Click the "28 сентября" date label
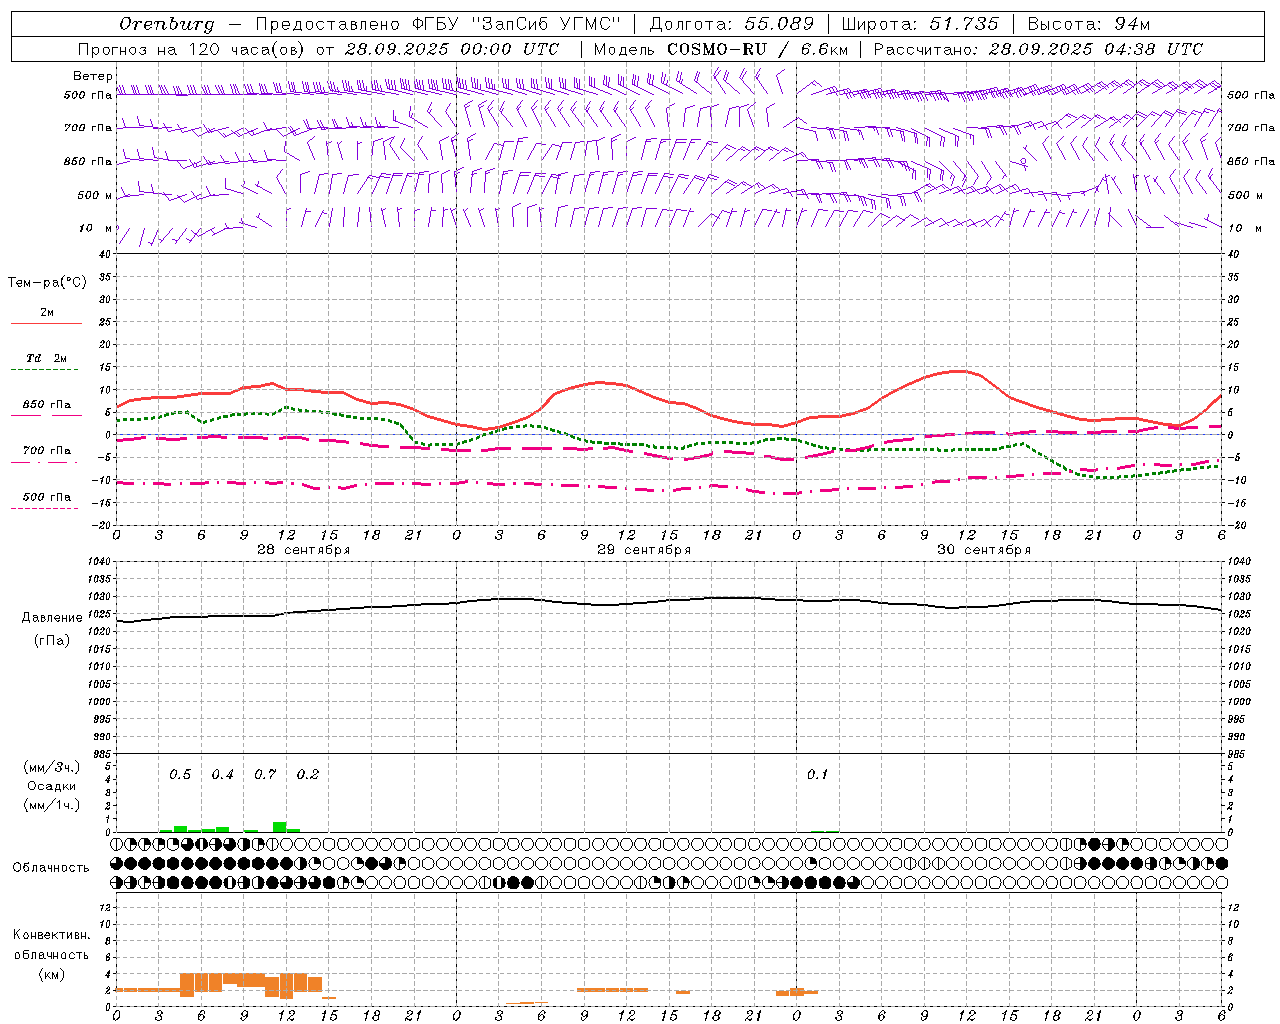The width and height of the screenshot is (1280, 1024). (303, 550)
